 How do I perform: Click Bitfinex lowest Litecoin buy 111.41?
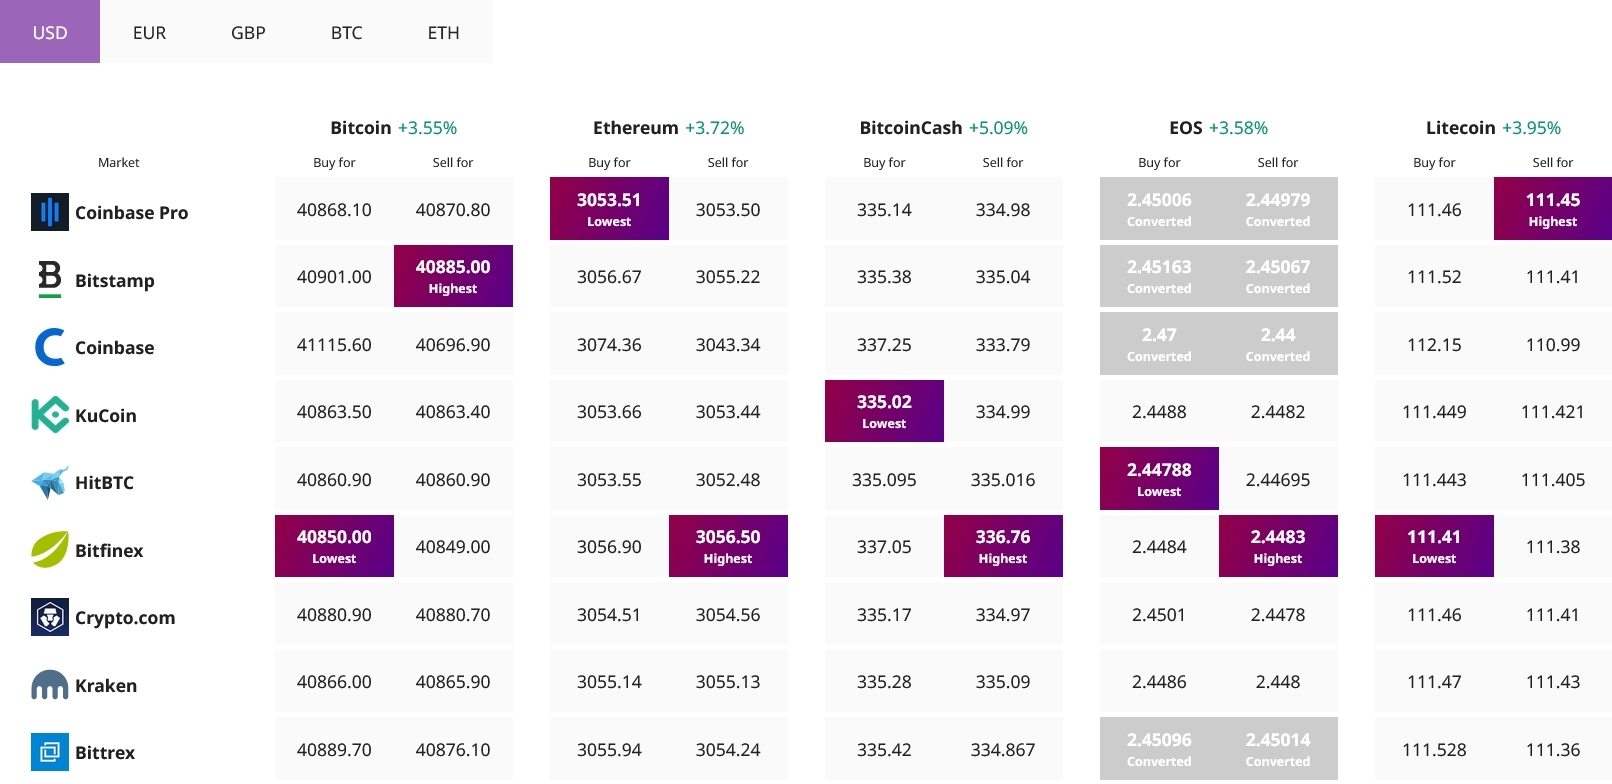(x=1434, y=546)
